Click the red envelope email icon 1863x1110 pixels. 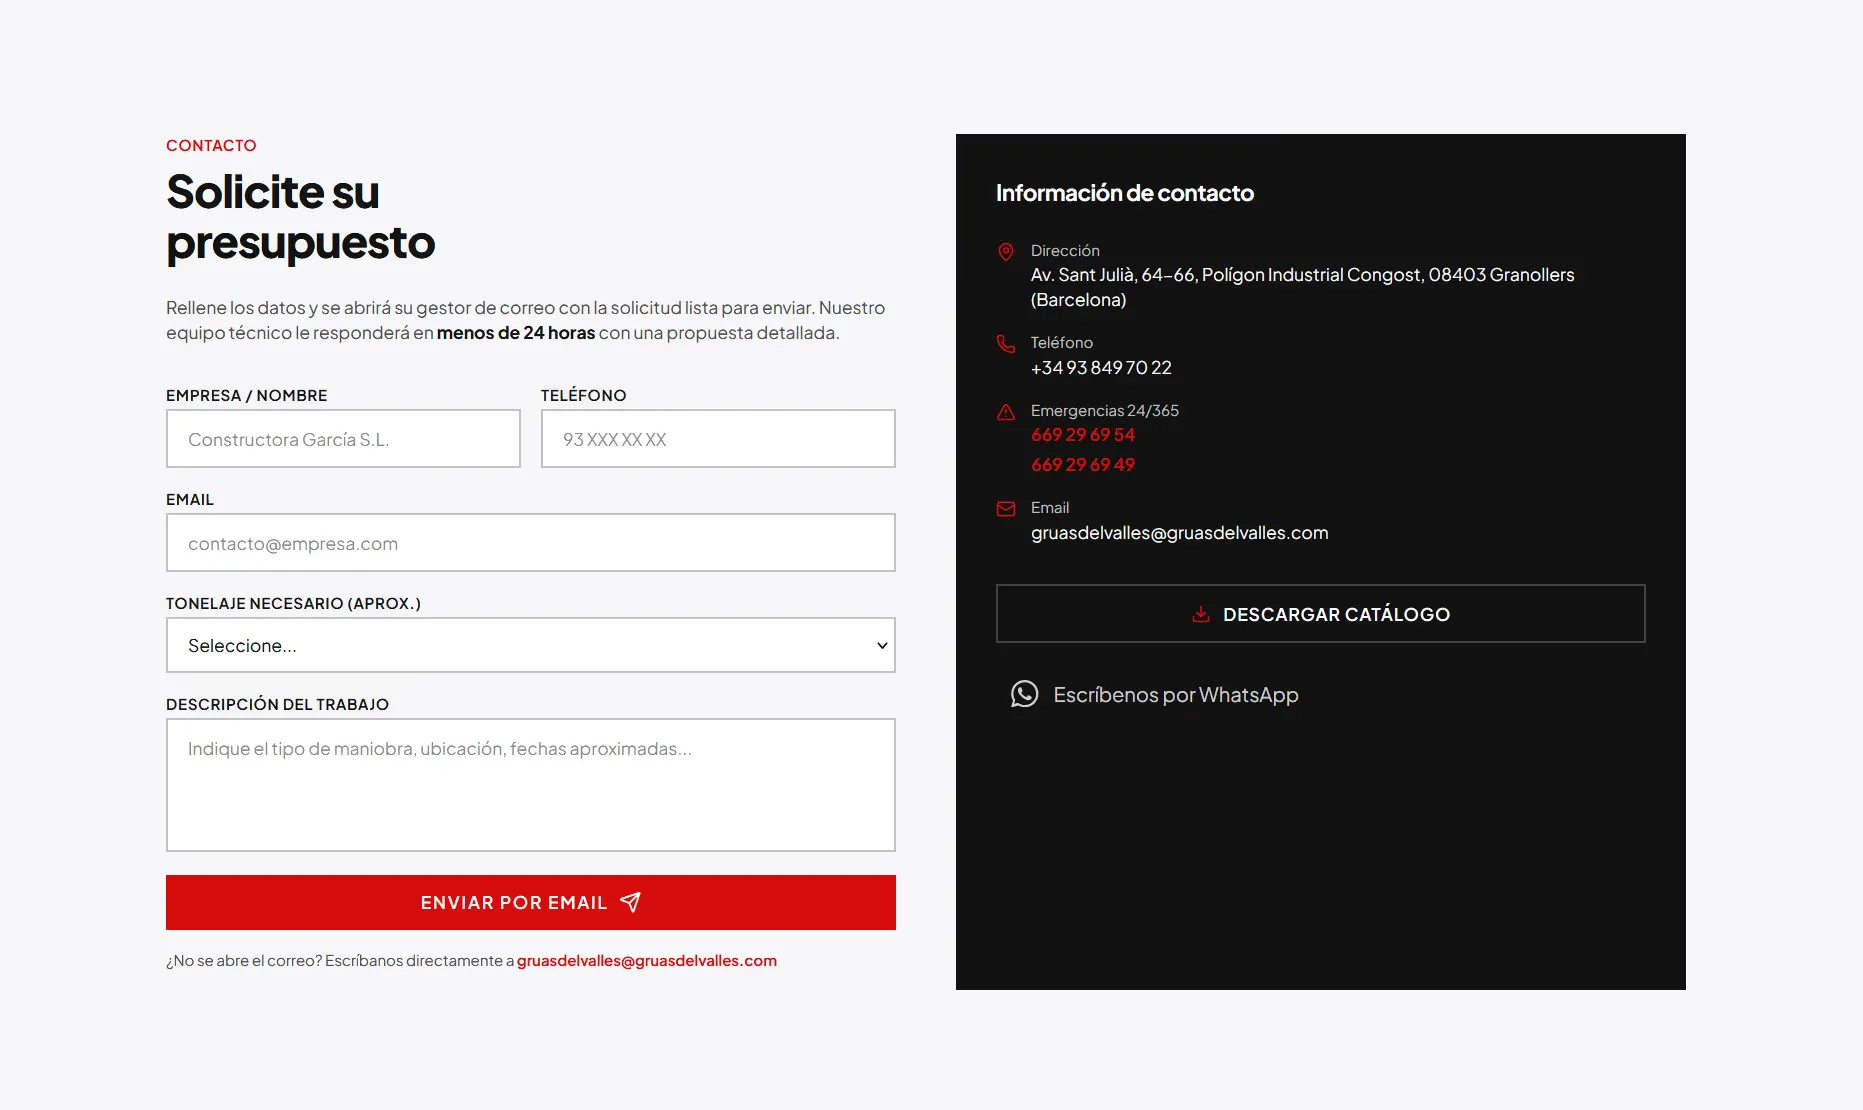pos(1006,509)
